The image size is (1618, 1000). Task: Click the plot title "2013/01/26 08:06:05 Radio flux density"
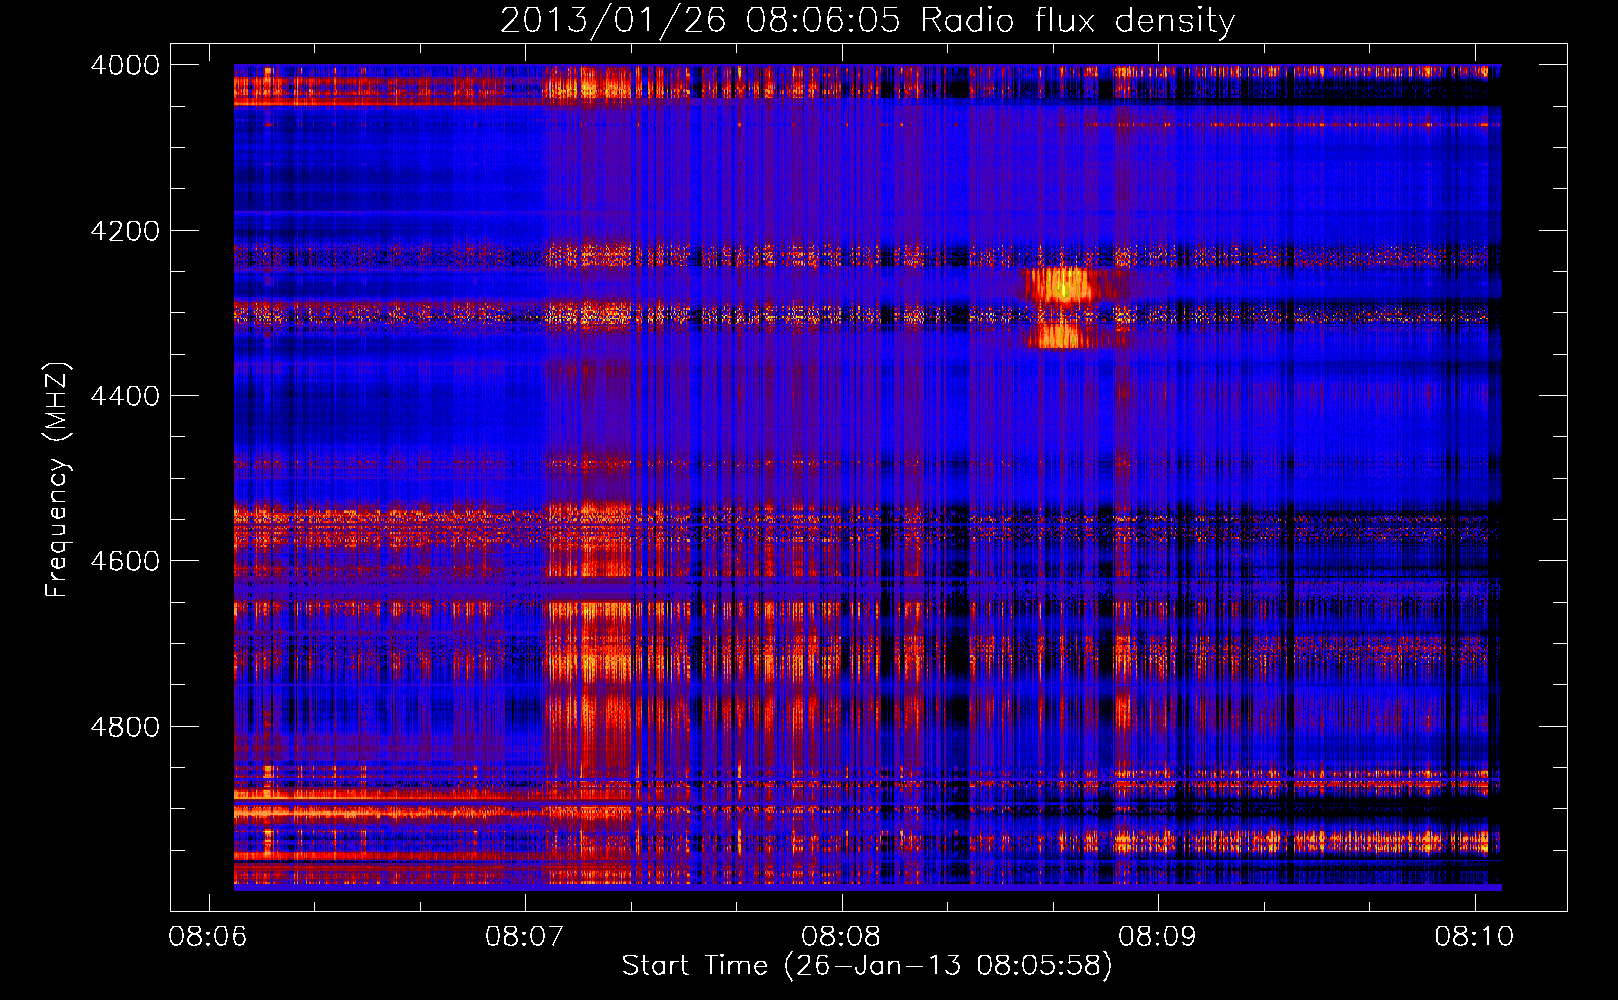click(867, 21)
